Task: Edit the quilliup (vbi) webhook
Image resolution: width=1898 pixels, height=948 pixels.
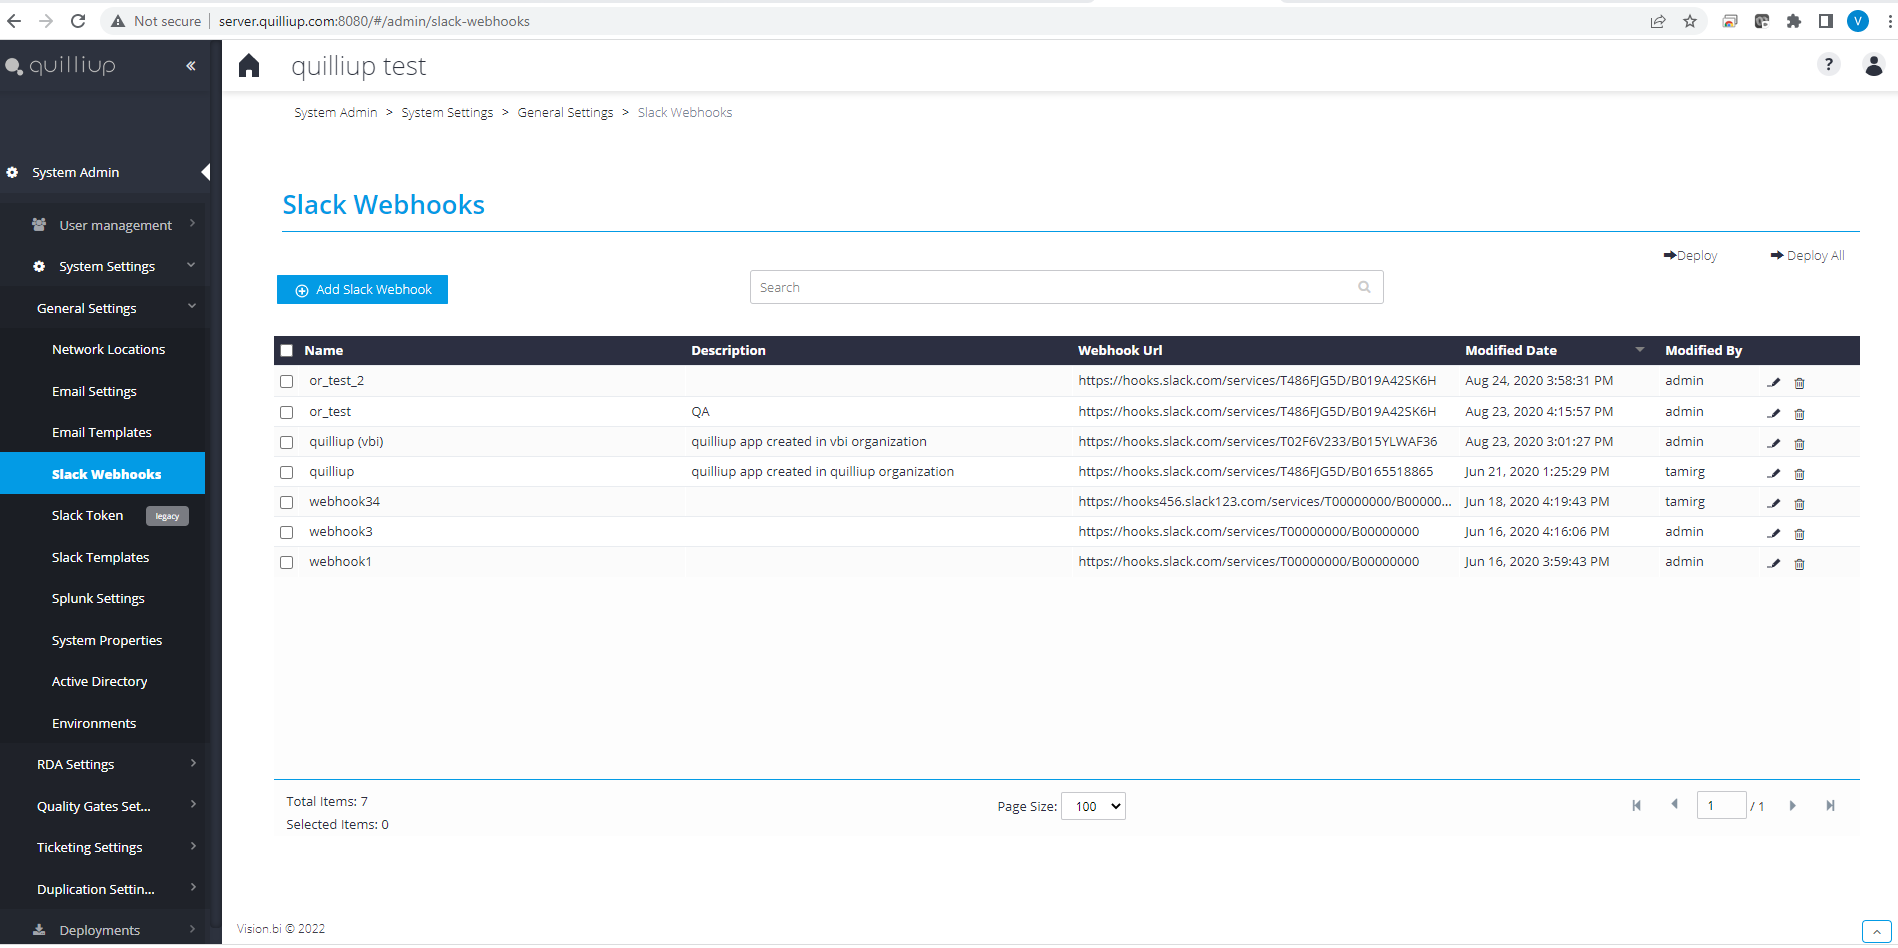Action: [x=1774, y=443]
